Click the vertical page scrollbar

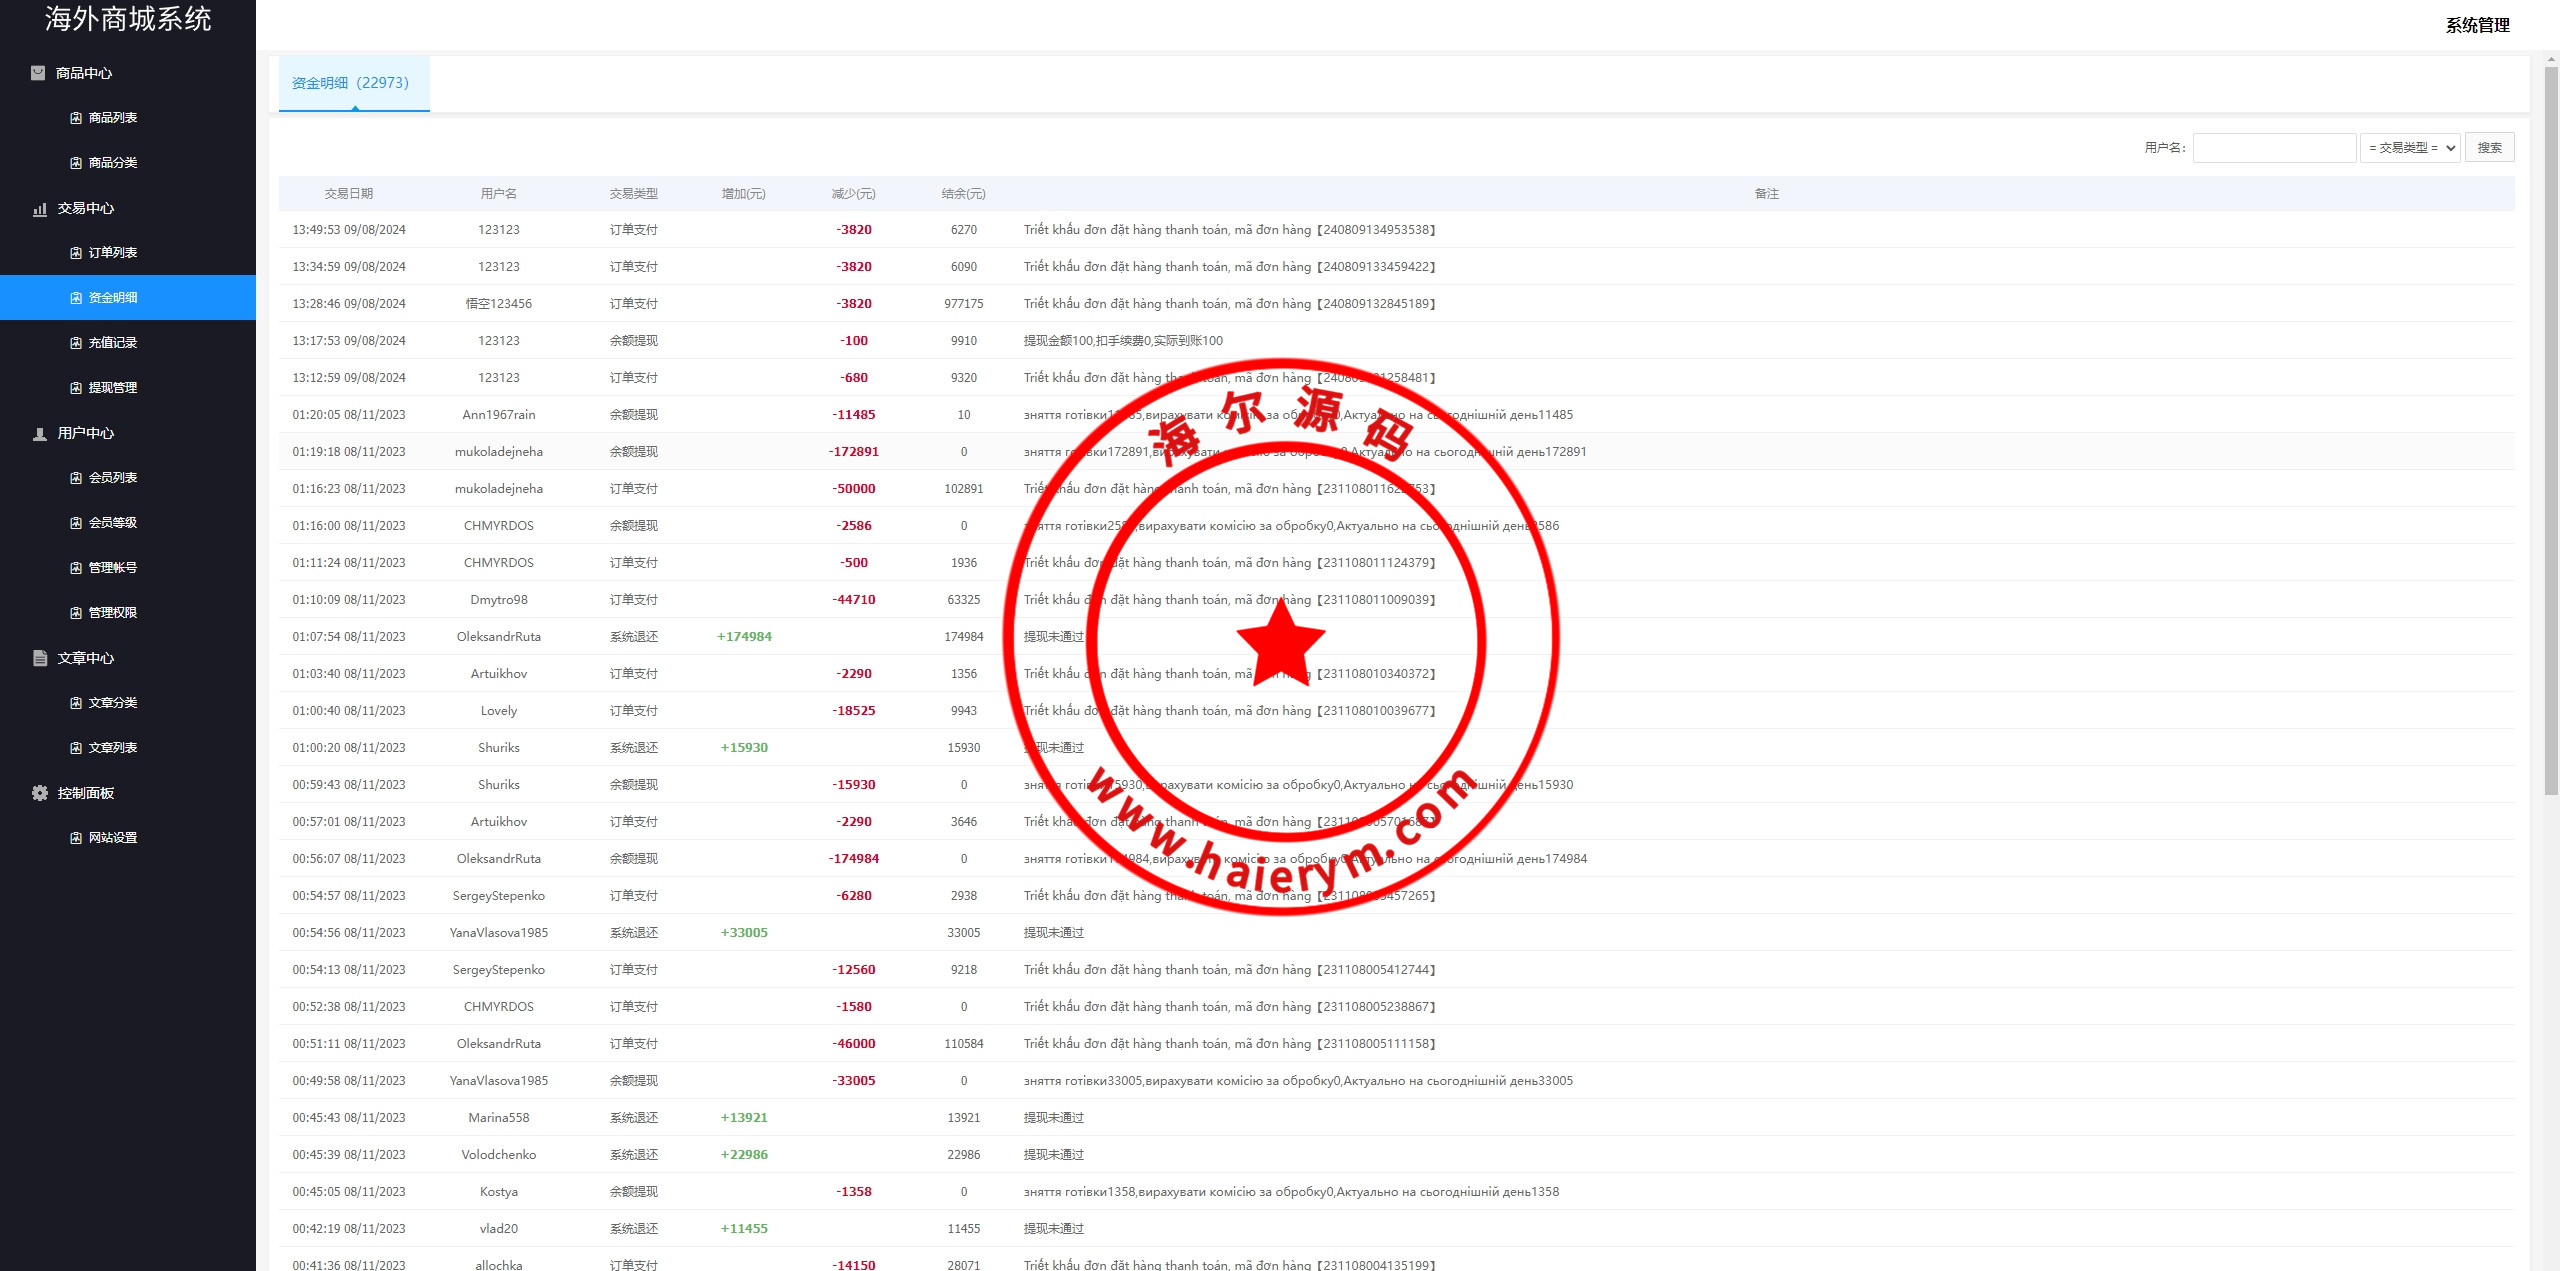tap(2551, 430)
